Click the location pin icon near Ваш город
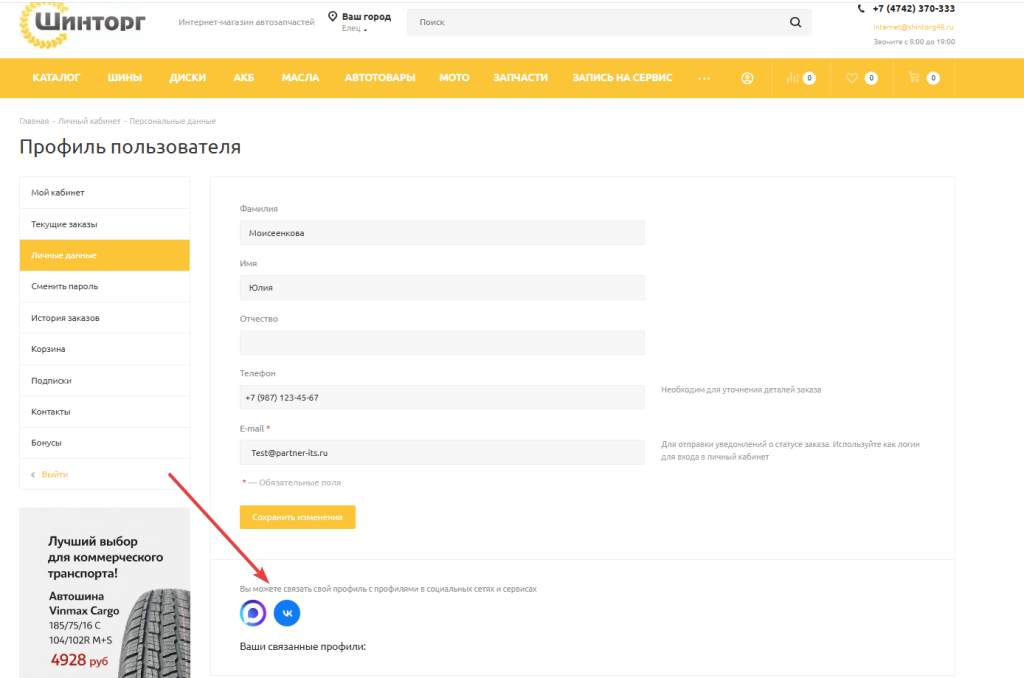 coord(332,16)
